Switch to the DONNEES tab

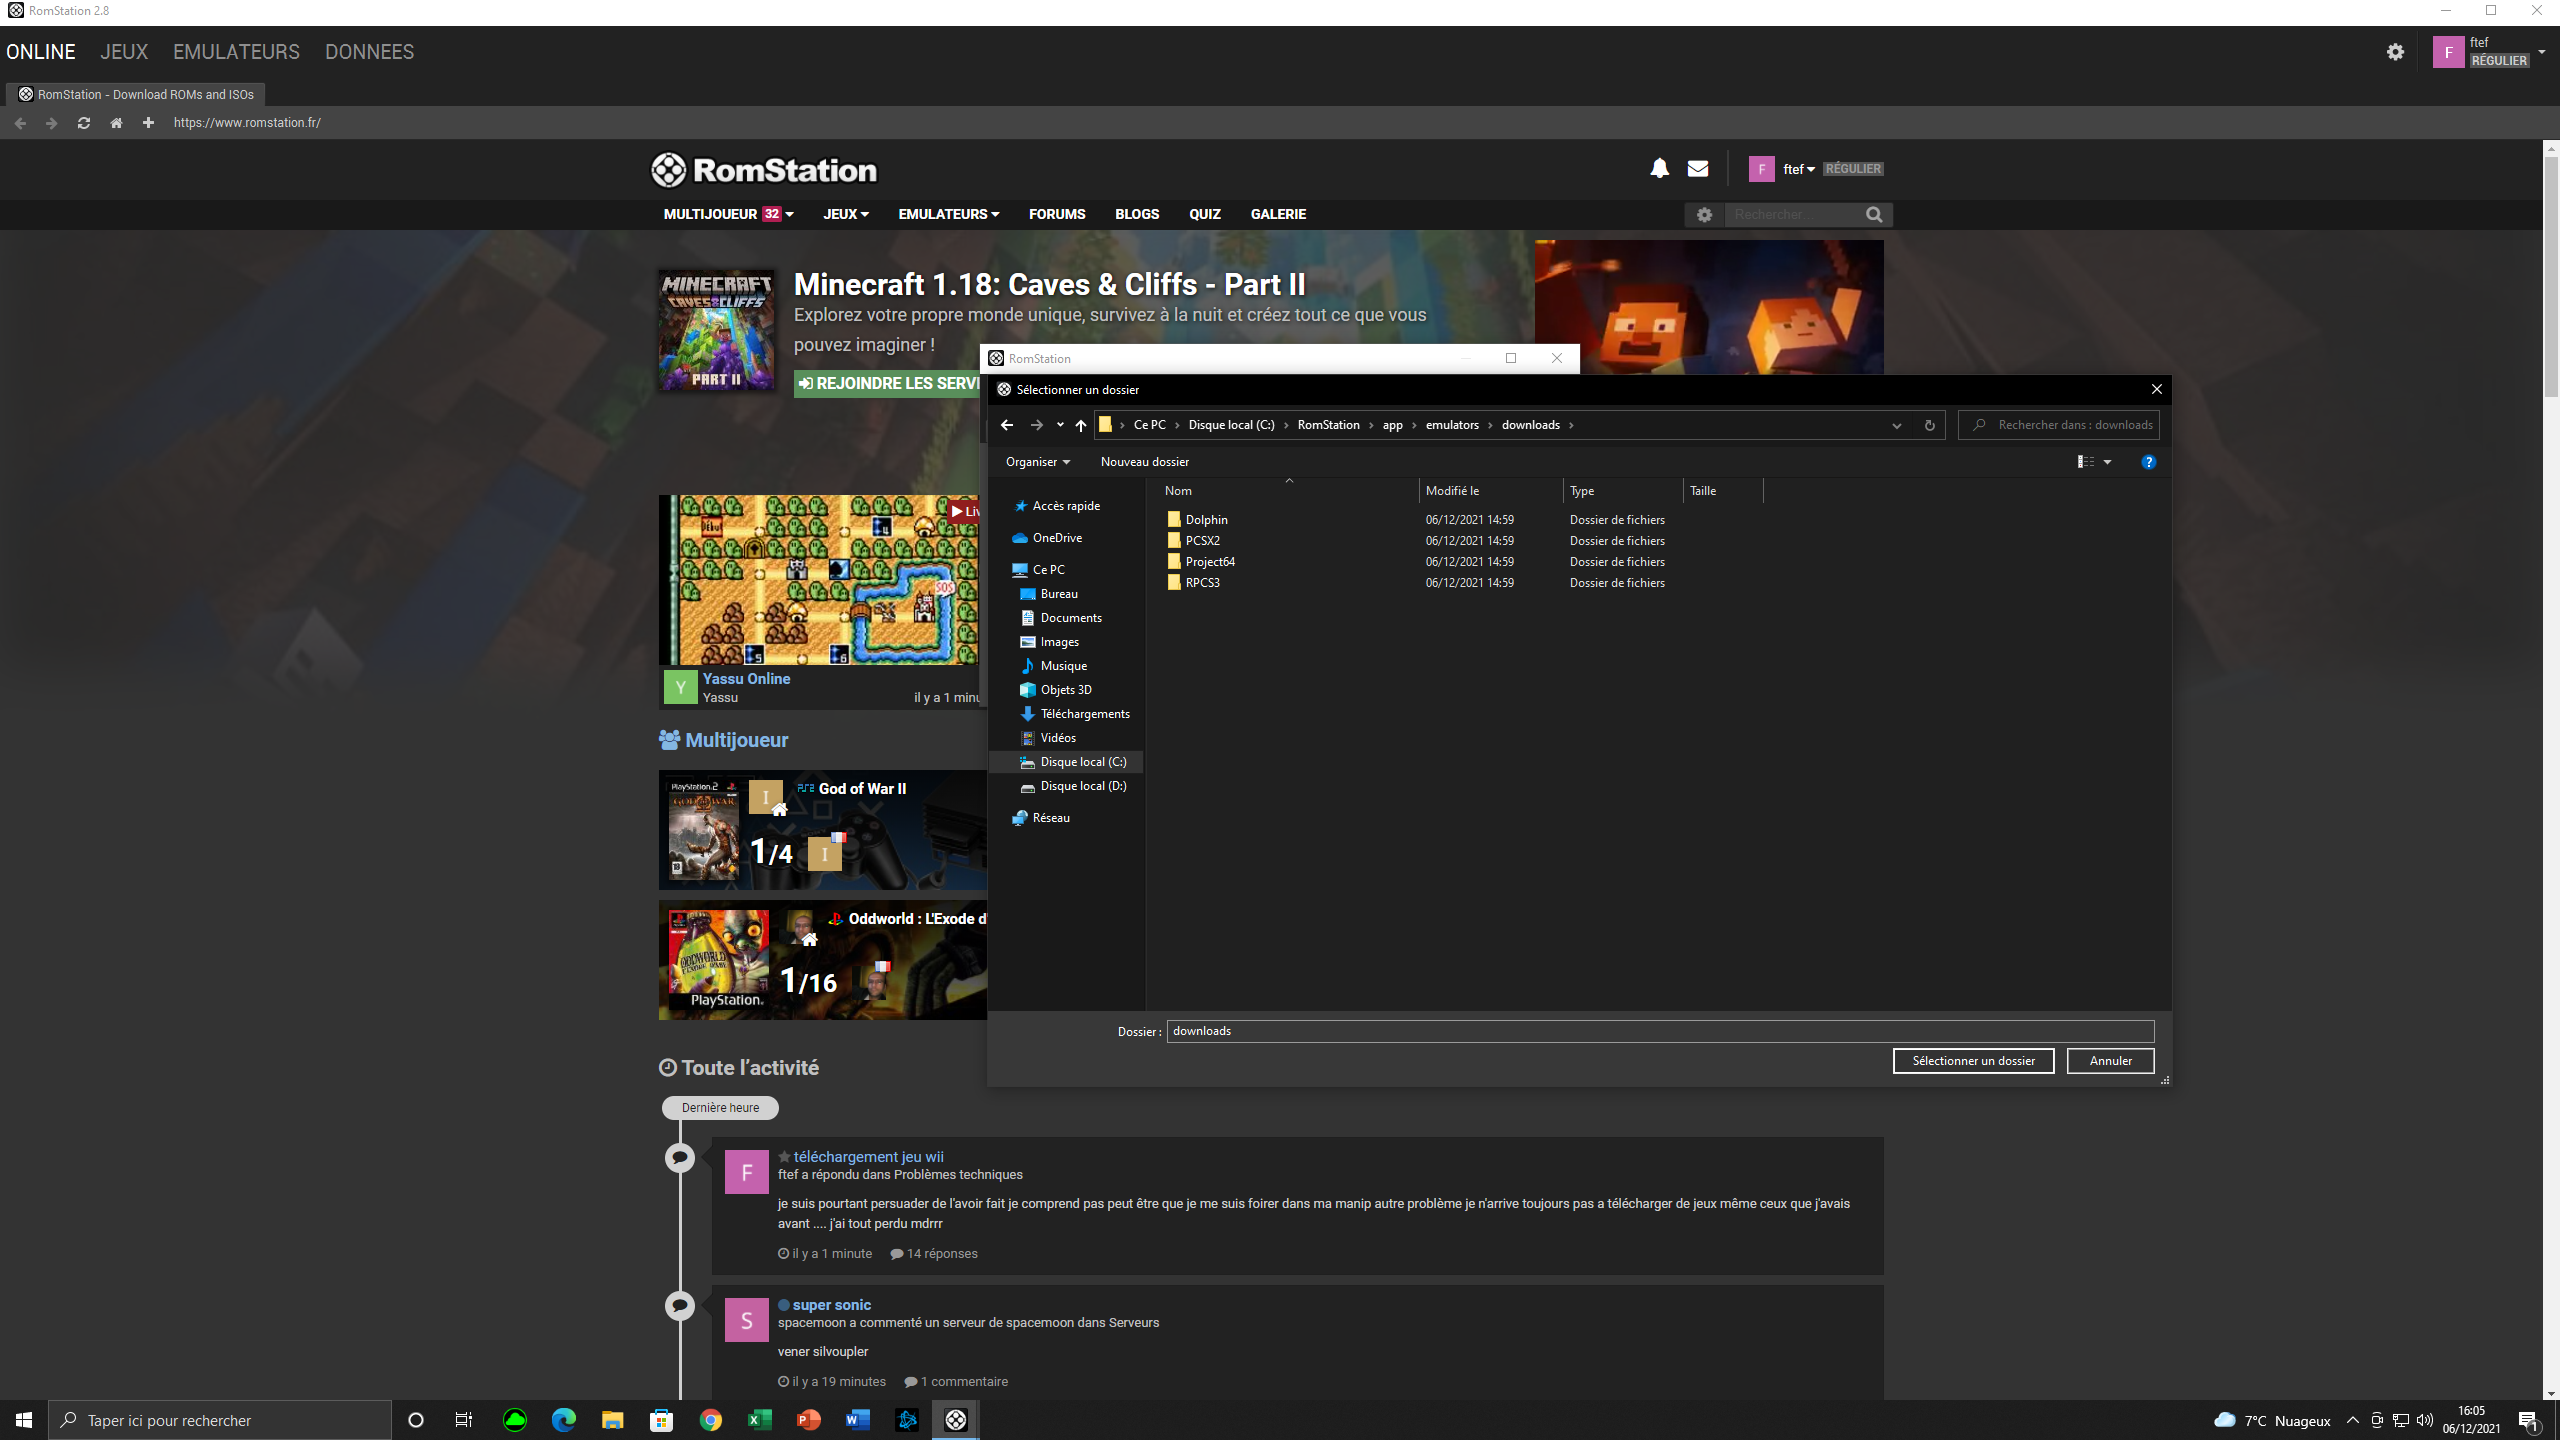(369, 52)
